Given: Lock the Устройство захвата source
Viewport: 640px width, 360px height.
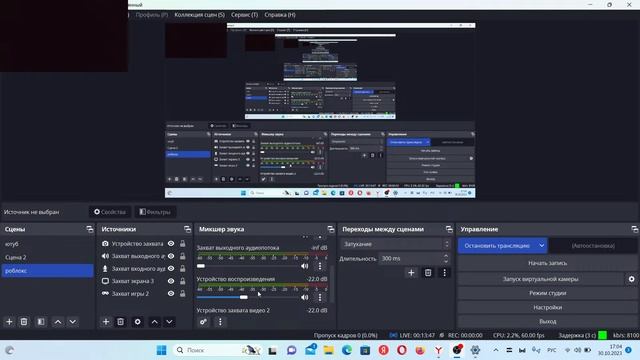Looking at the screenshot, I should (183, 244).
